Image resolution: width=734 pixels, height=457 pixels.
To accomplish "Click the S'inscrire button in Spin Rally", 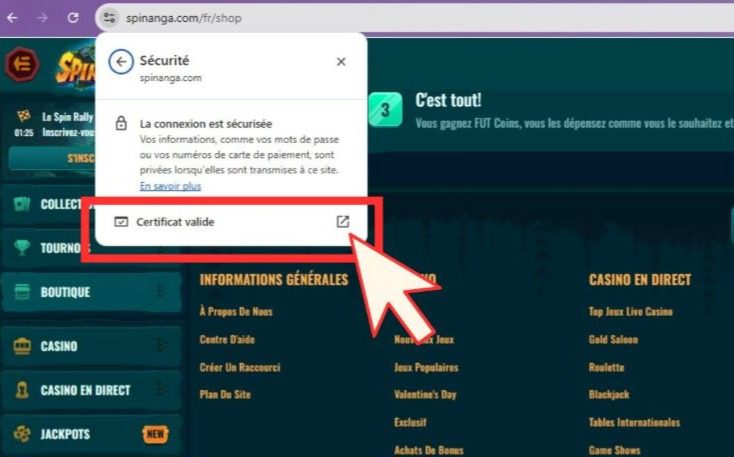I will pos(52,158).
